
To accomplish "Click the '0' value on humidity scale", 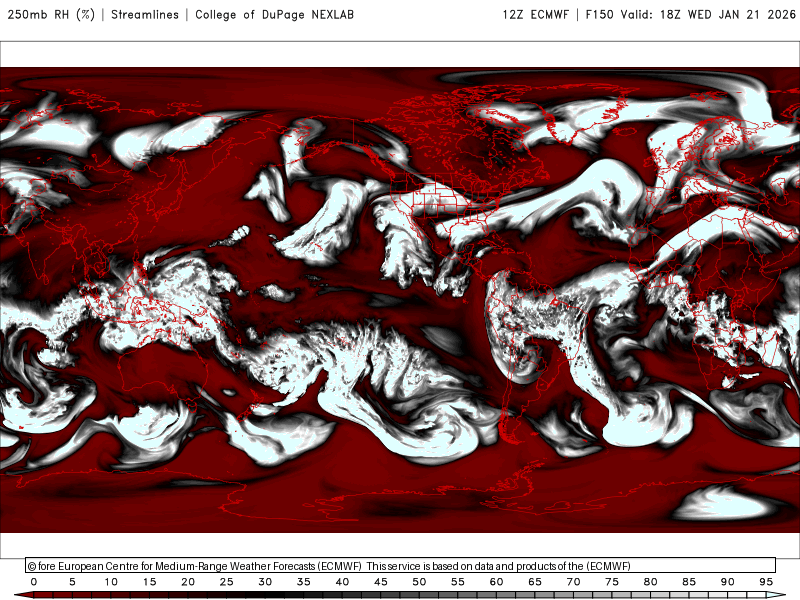I will [x=34, y=582].
